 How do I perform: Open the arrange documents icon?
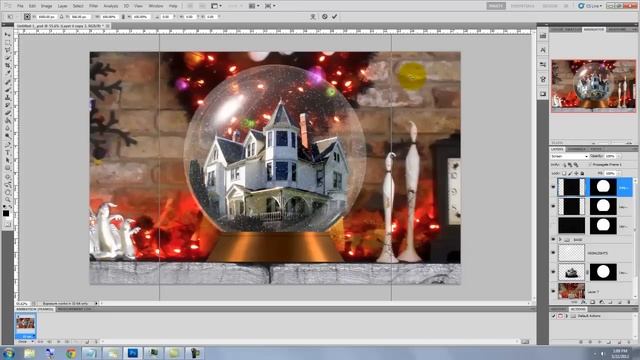click(253, 6)
